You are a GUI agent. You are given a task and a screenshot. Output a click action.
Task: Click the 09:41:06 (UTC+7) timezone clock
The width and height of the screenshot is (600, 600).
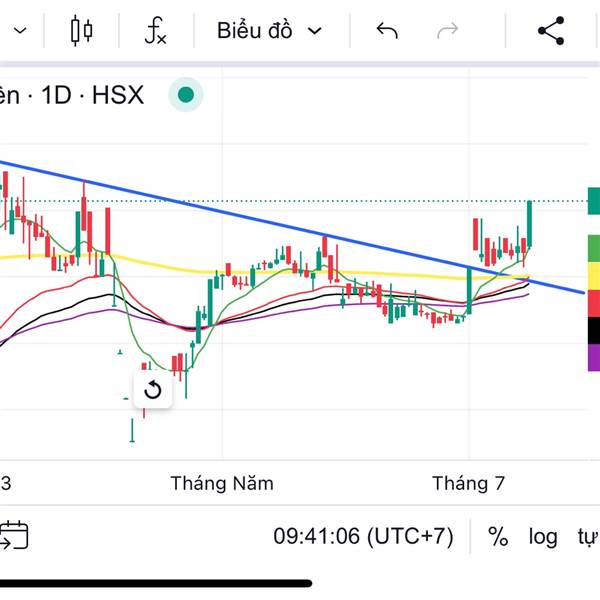coord(363,536)
